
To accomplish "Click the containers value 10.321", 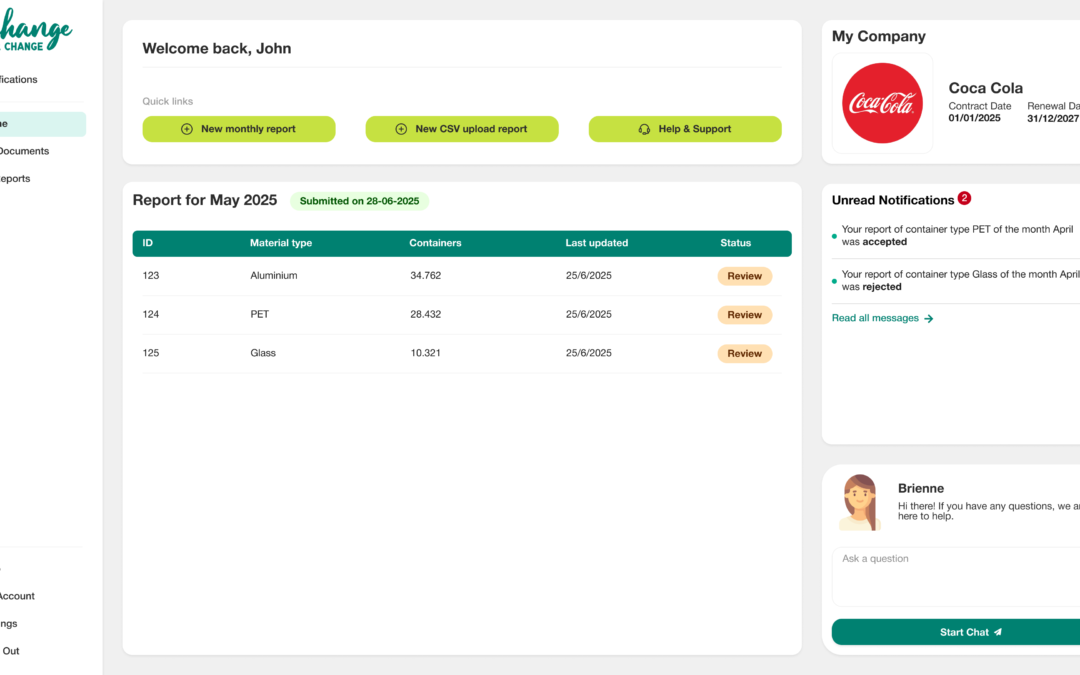I will point(426,353).
